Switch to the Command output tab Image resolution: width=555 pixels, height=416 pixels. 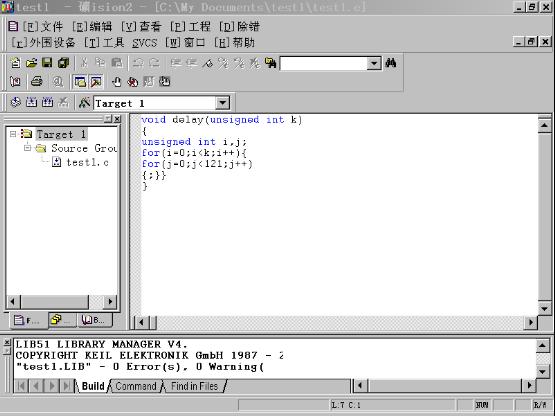[136, 386]
